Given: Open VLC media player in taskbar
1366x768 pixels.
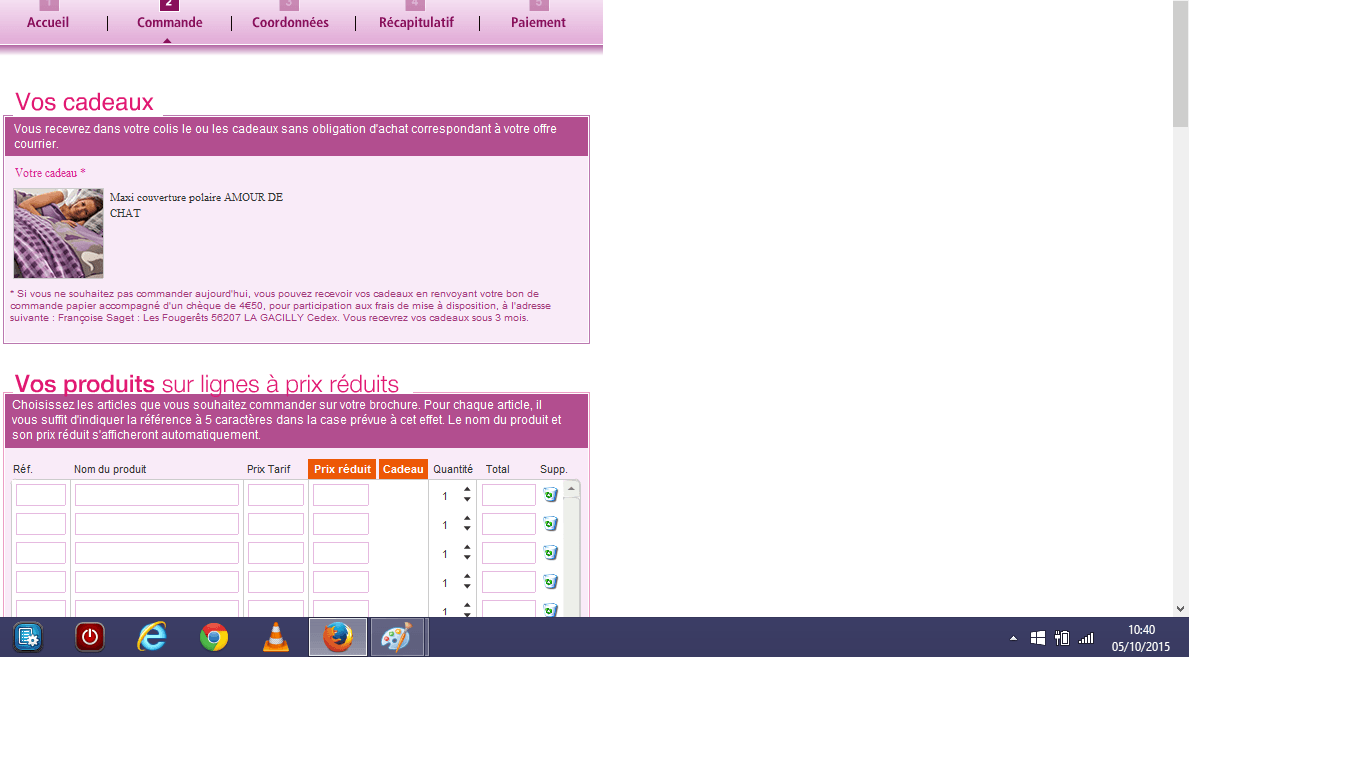Looking at the screenshot, I should (276, 637).
